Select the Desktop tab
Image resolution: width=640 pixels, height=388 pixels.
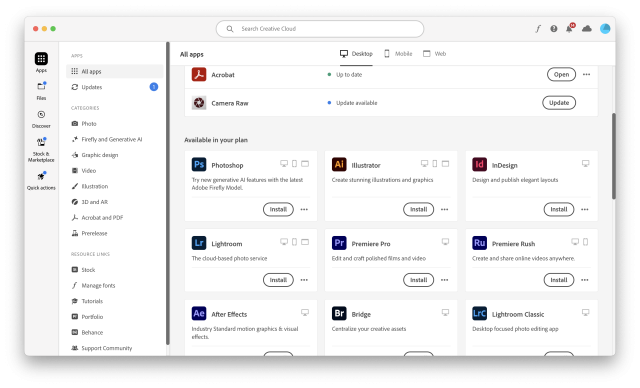356,54
